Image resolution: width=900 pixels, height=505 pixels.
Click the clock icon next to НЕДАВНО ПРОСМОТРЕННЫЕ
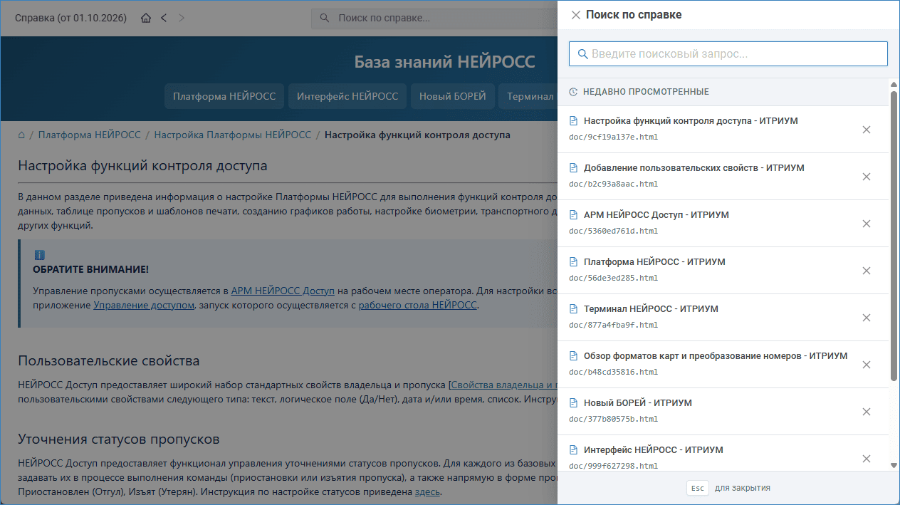coord(573,92)
